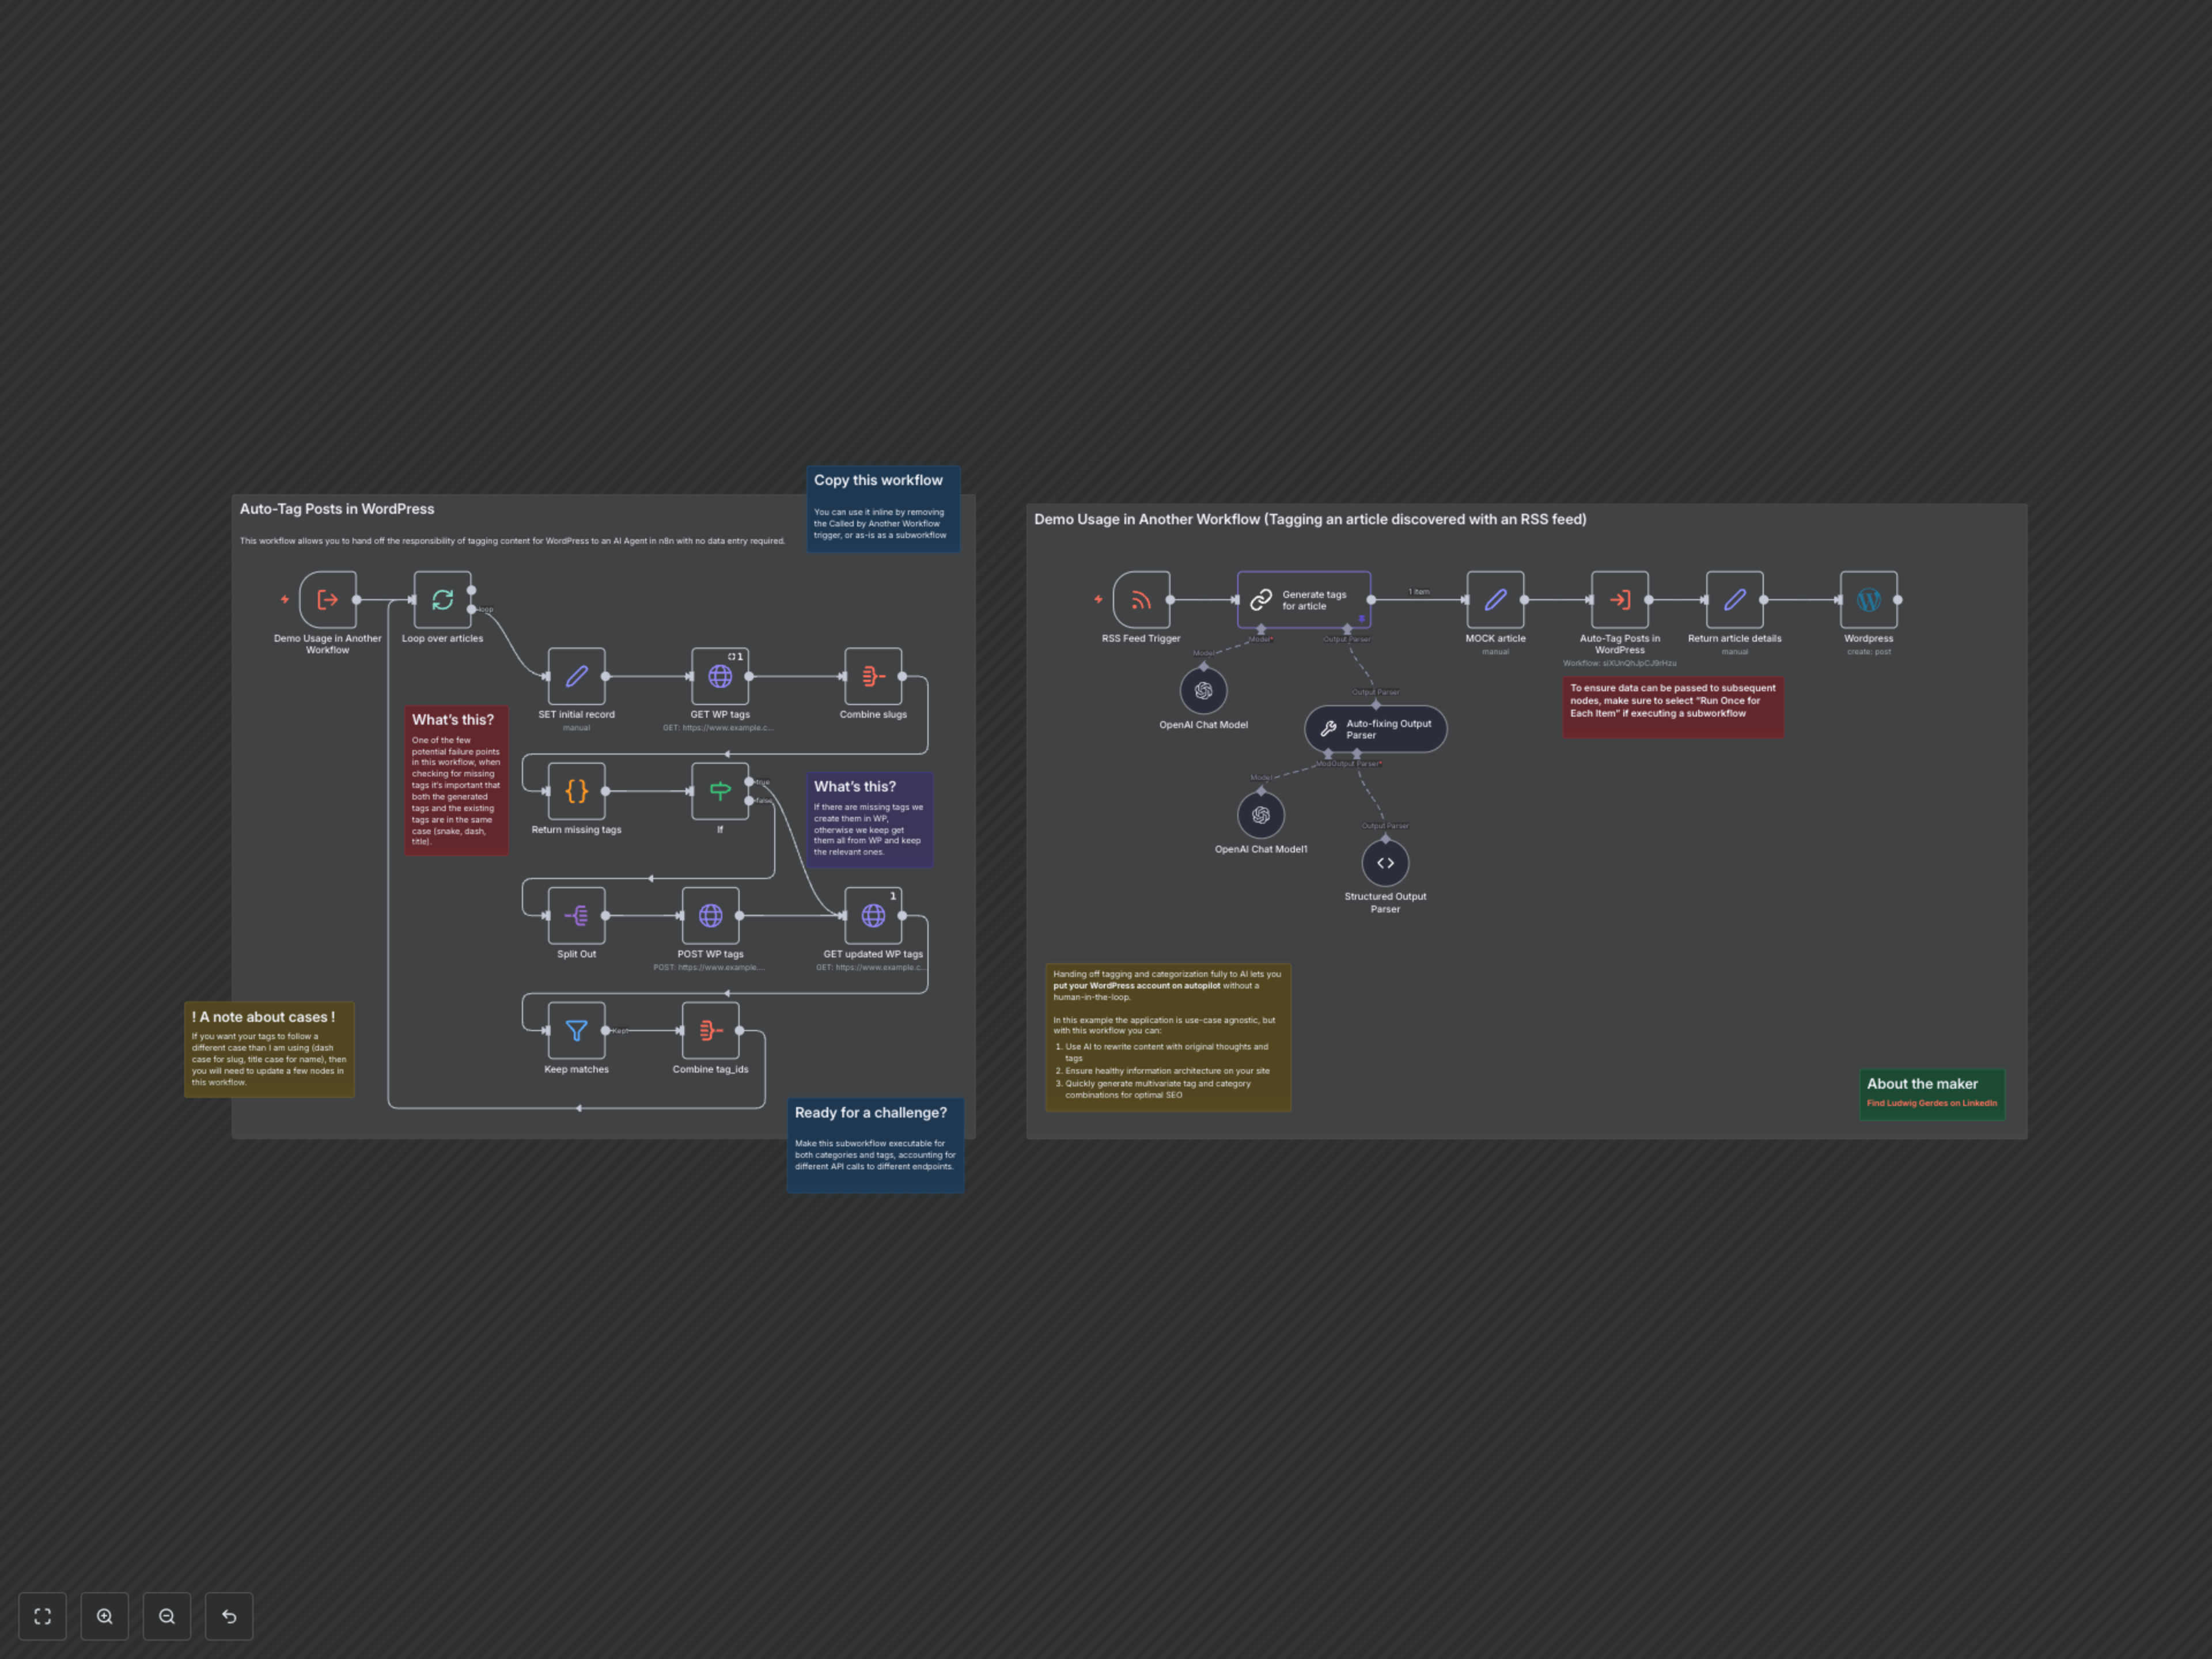
Task: Open the Structured Output Parser node
Action: [x=1385, y=863]
